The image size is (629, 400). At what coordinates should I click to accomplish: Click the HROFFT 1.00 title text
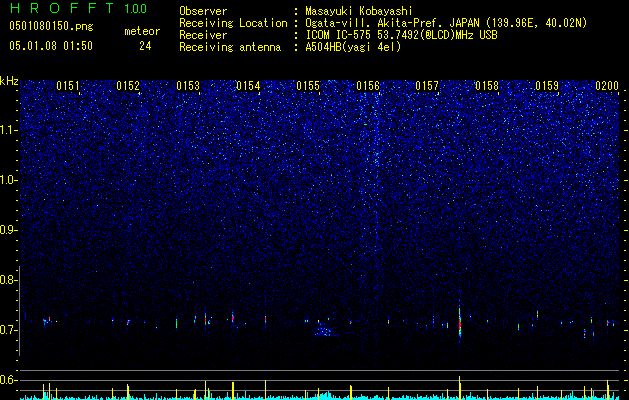79,8
